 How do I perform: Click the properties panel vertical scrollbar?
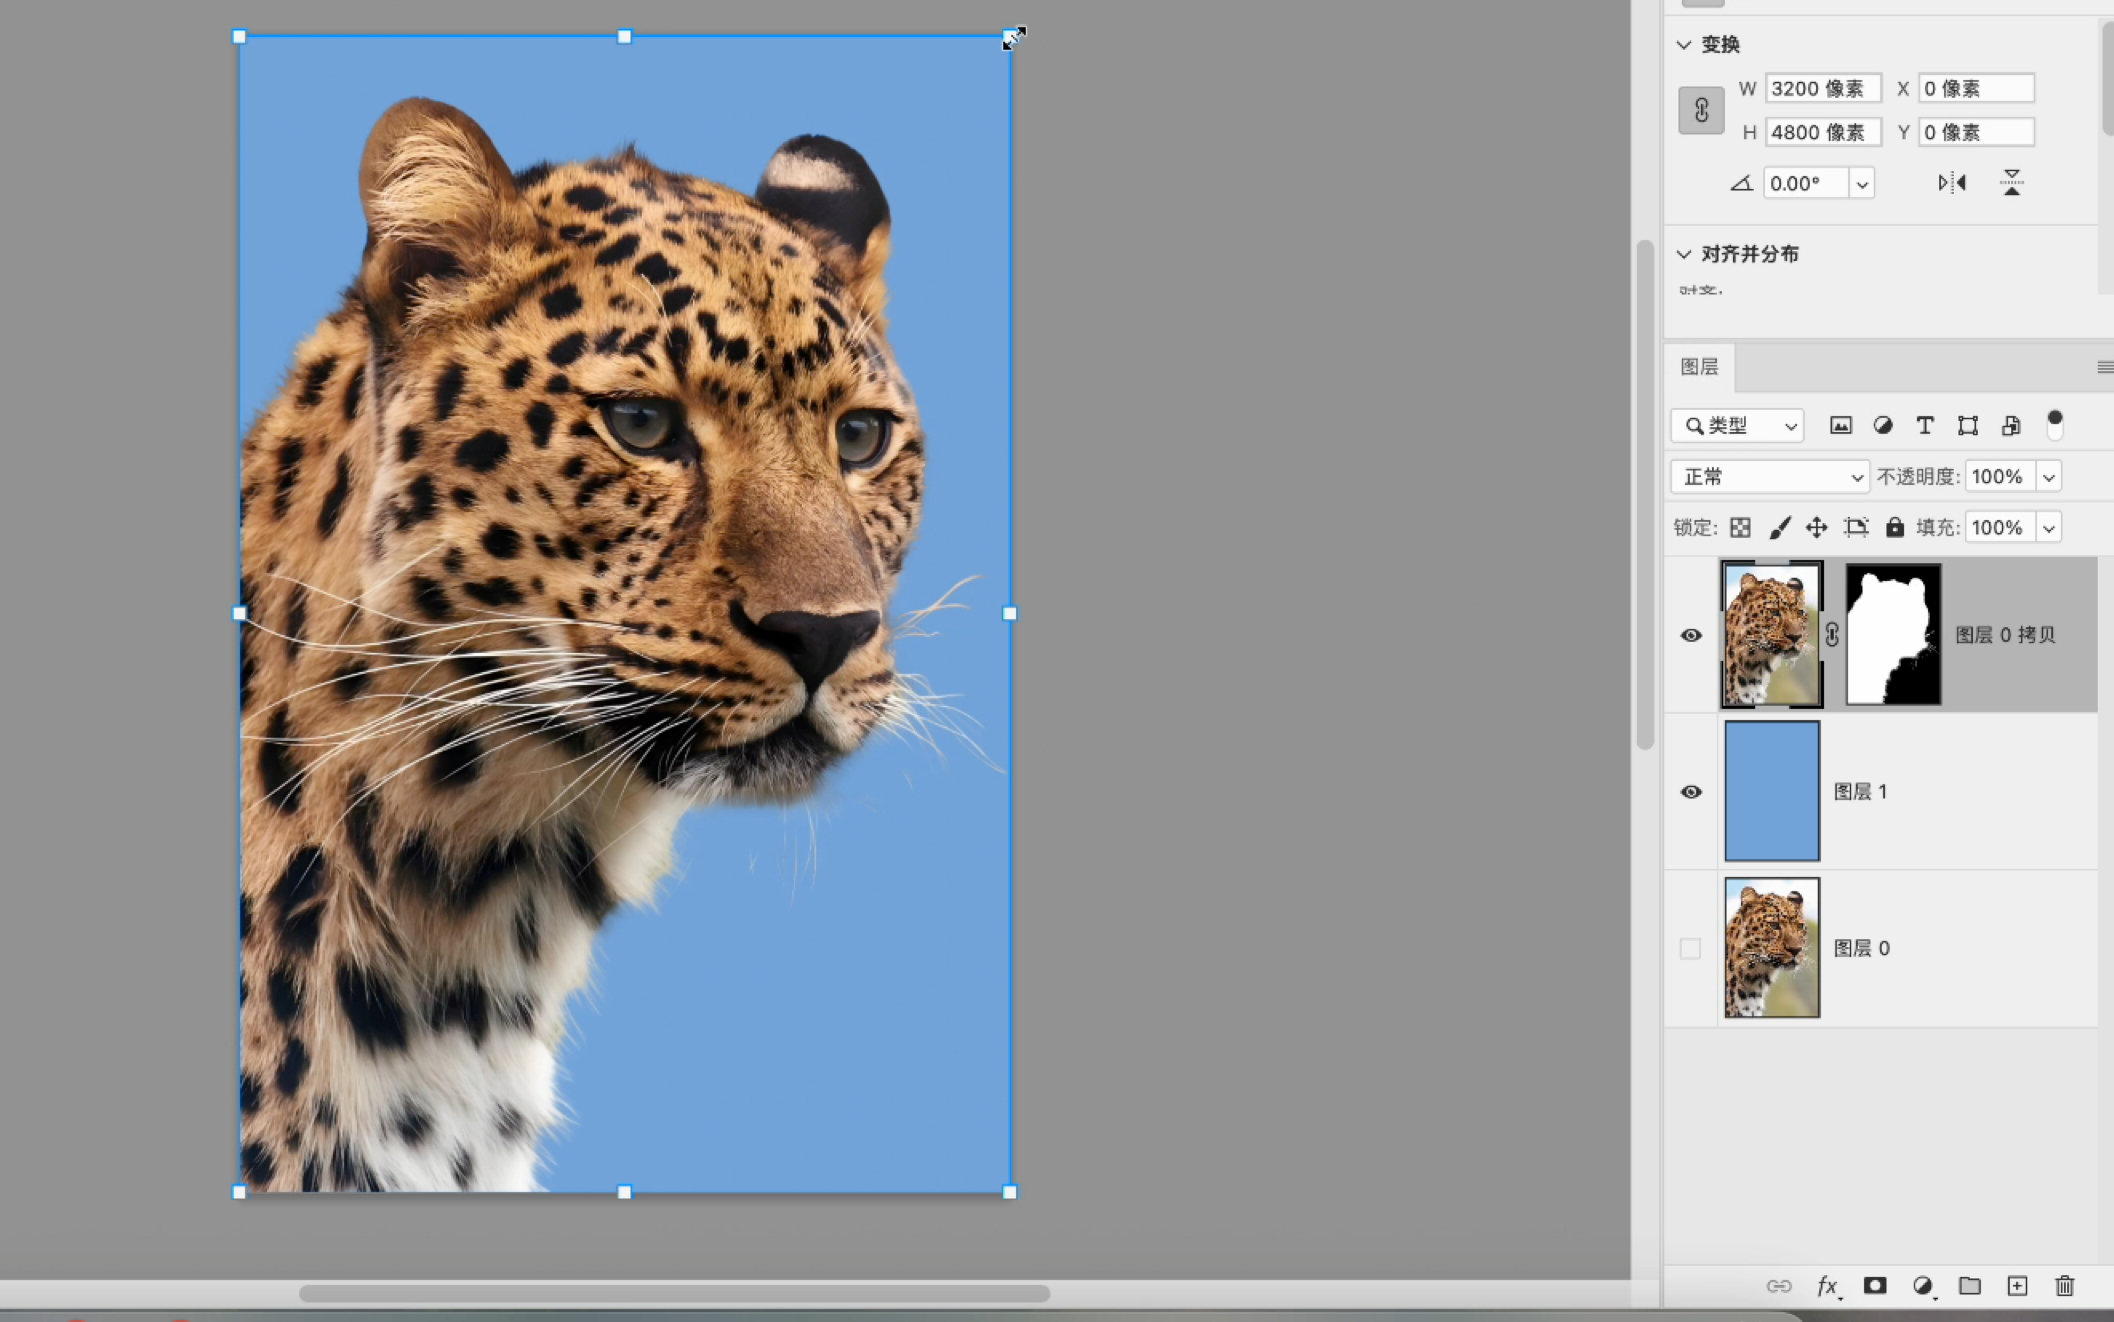2108,78
